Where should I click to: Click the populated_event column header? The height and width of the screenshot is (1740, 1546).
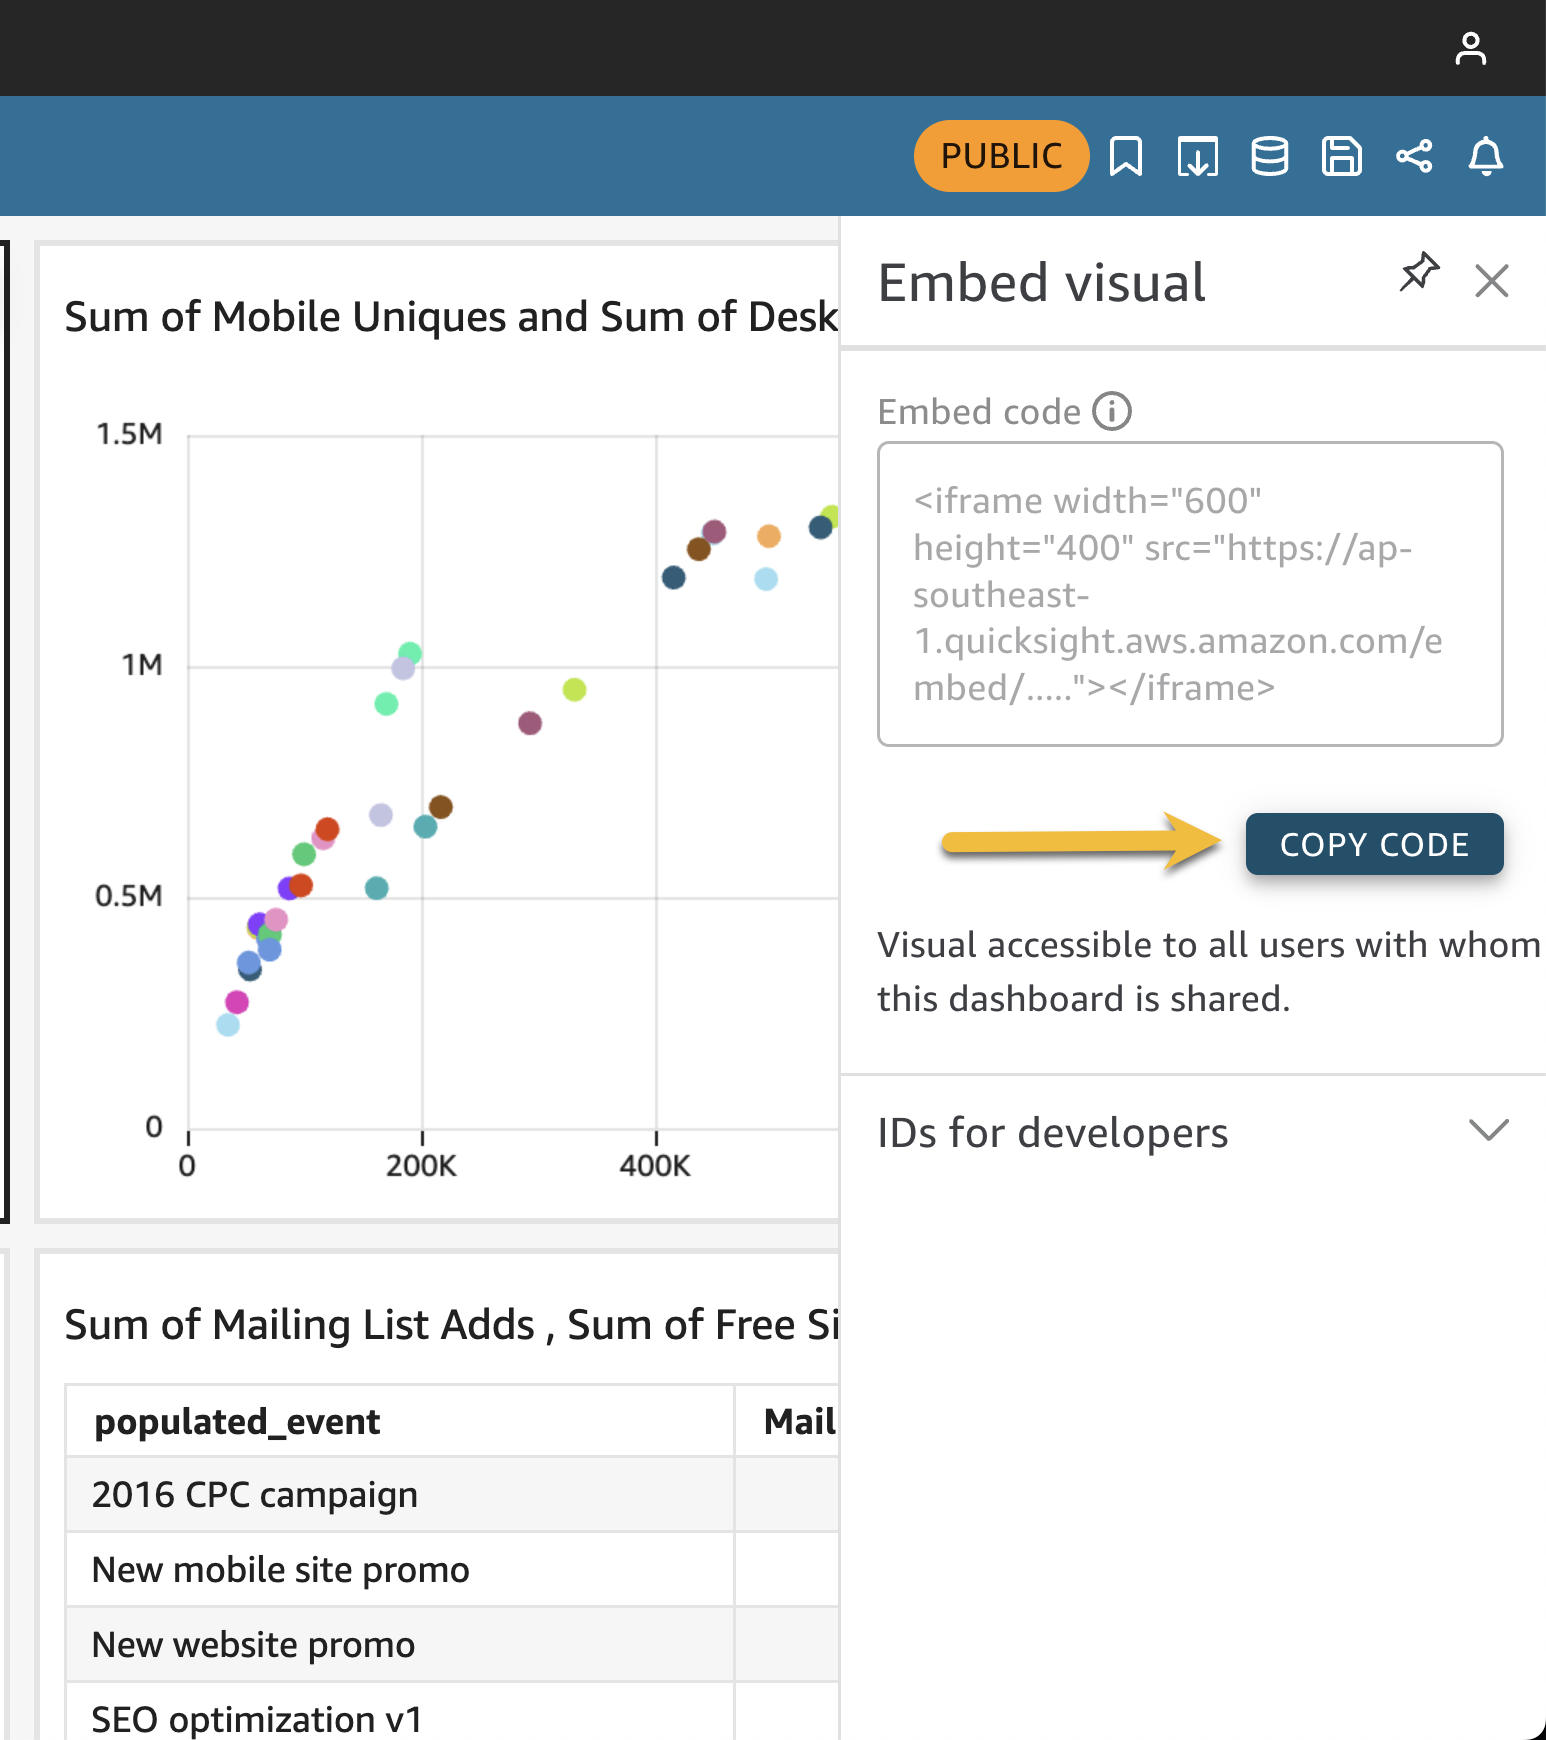(237, 1422)
